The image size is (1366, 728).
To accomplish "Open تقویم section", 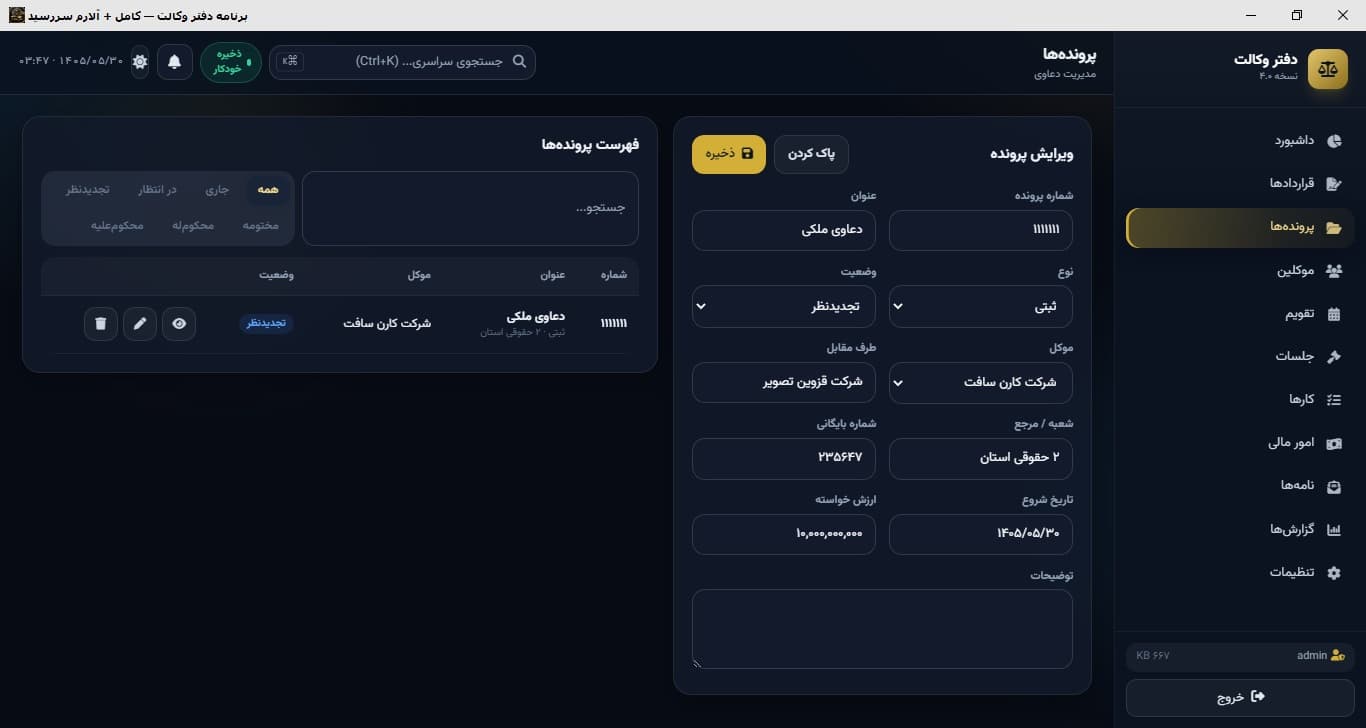I will pyautogui.click(x=1240, y=314).
